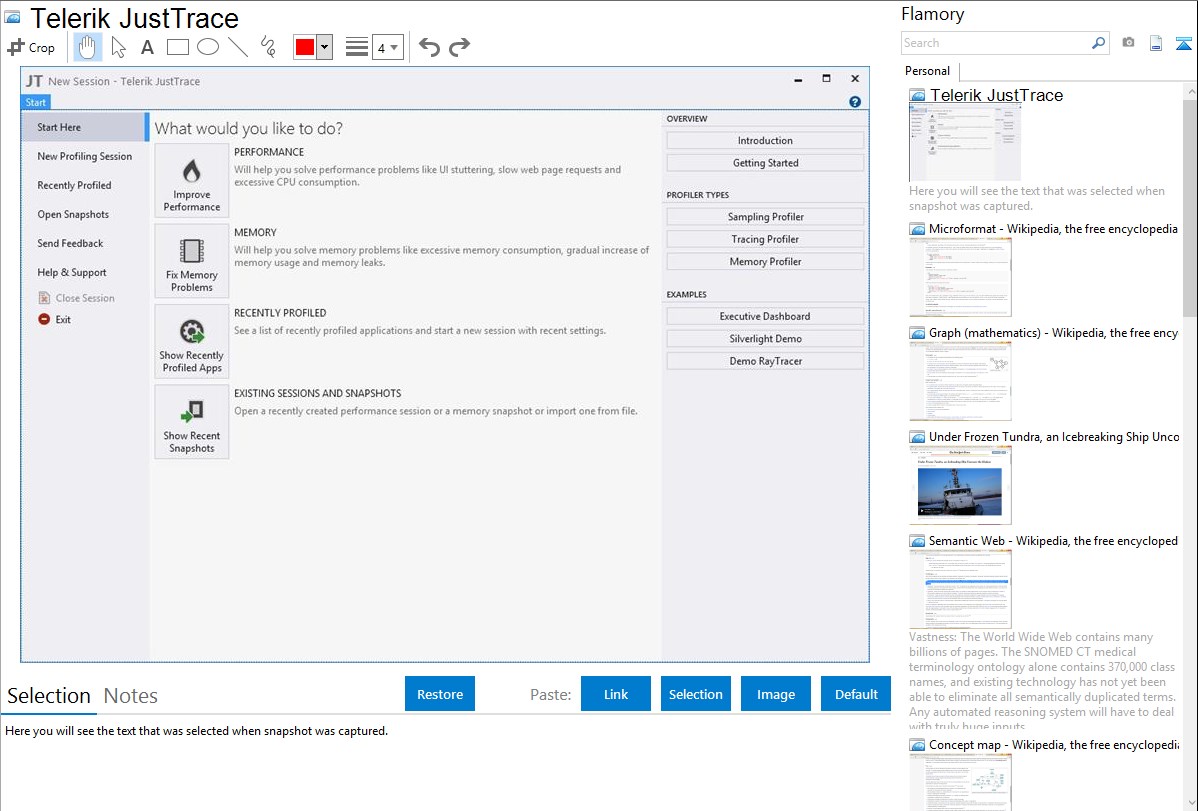Open the color picker dropdown arrow
The height and width of the screenshot is (811, 1198).
click(x=324, y=47)
